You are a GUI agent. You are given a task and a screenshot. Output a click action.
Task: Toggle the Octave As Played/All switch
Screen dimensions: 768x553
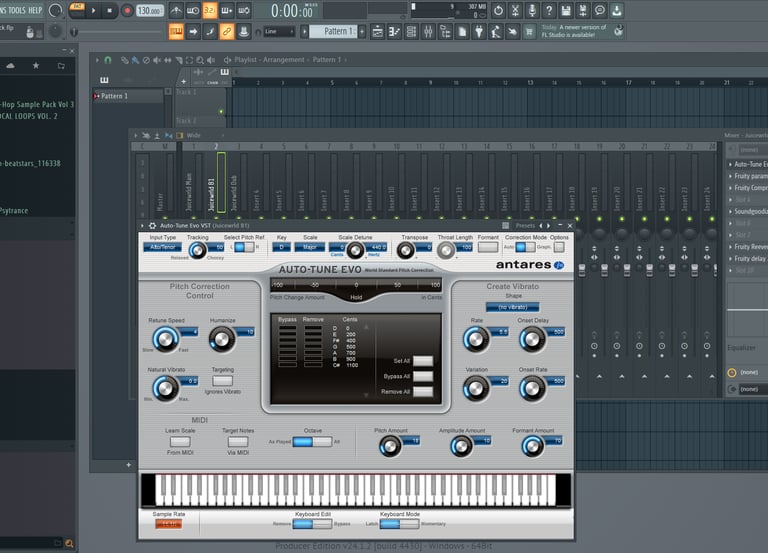pyautogui.click(x=312, y=442)
